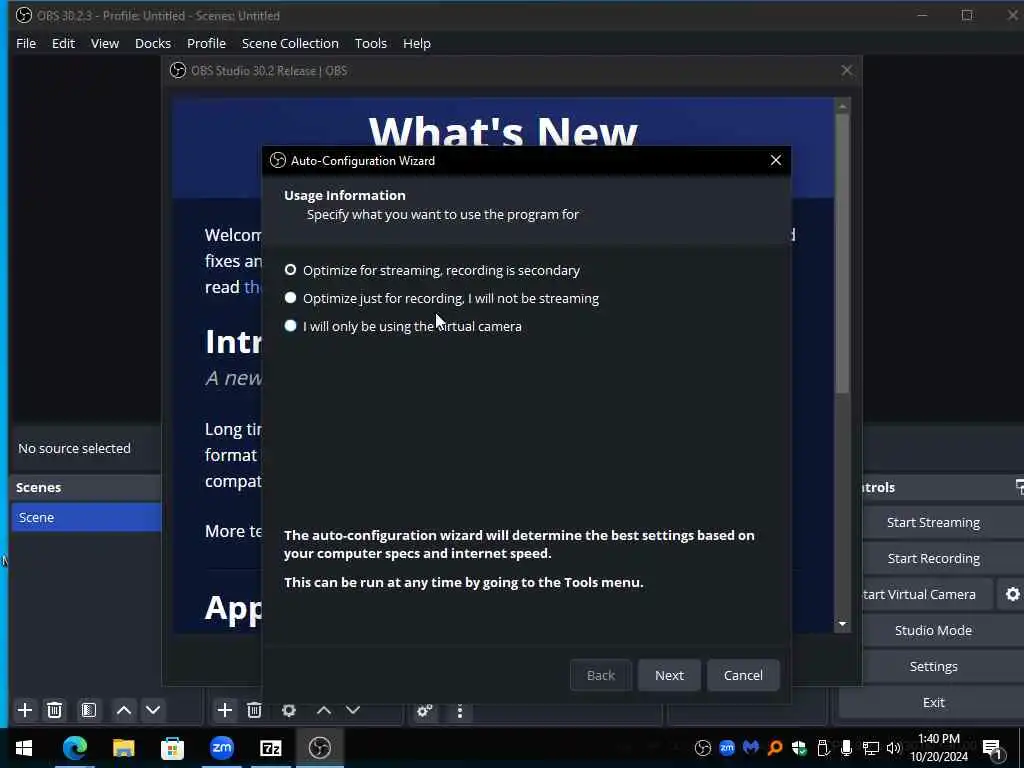Select only using virtual camera option
The image size is (1024, 768).
pos(403,327)
